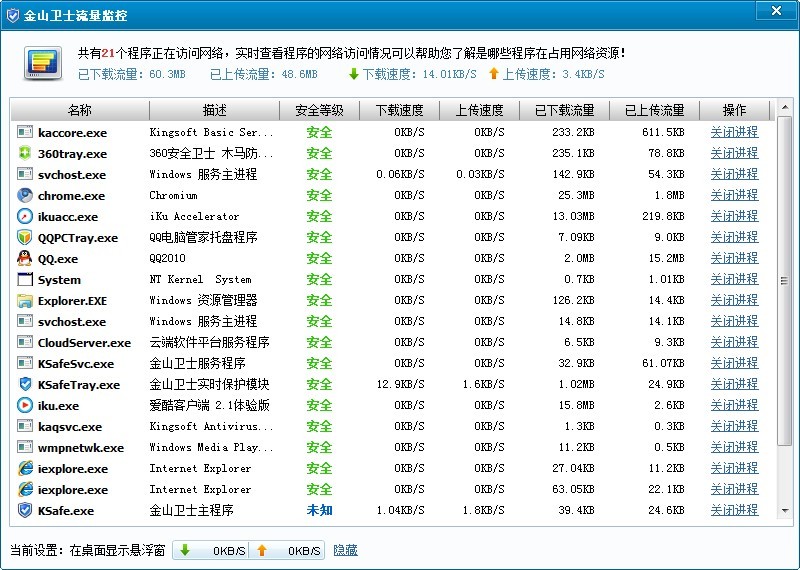
Task: Select the wmpnetwk.exe process name
Action: 81,448
